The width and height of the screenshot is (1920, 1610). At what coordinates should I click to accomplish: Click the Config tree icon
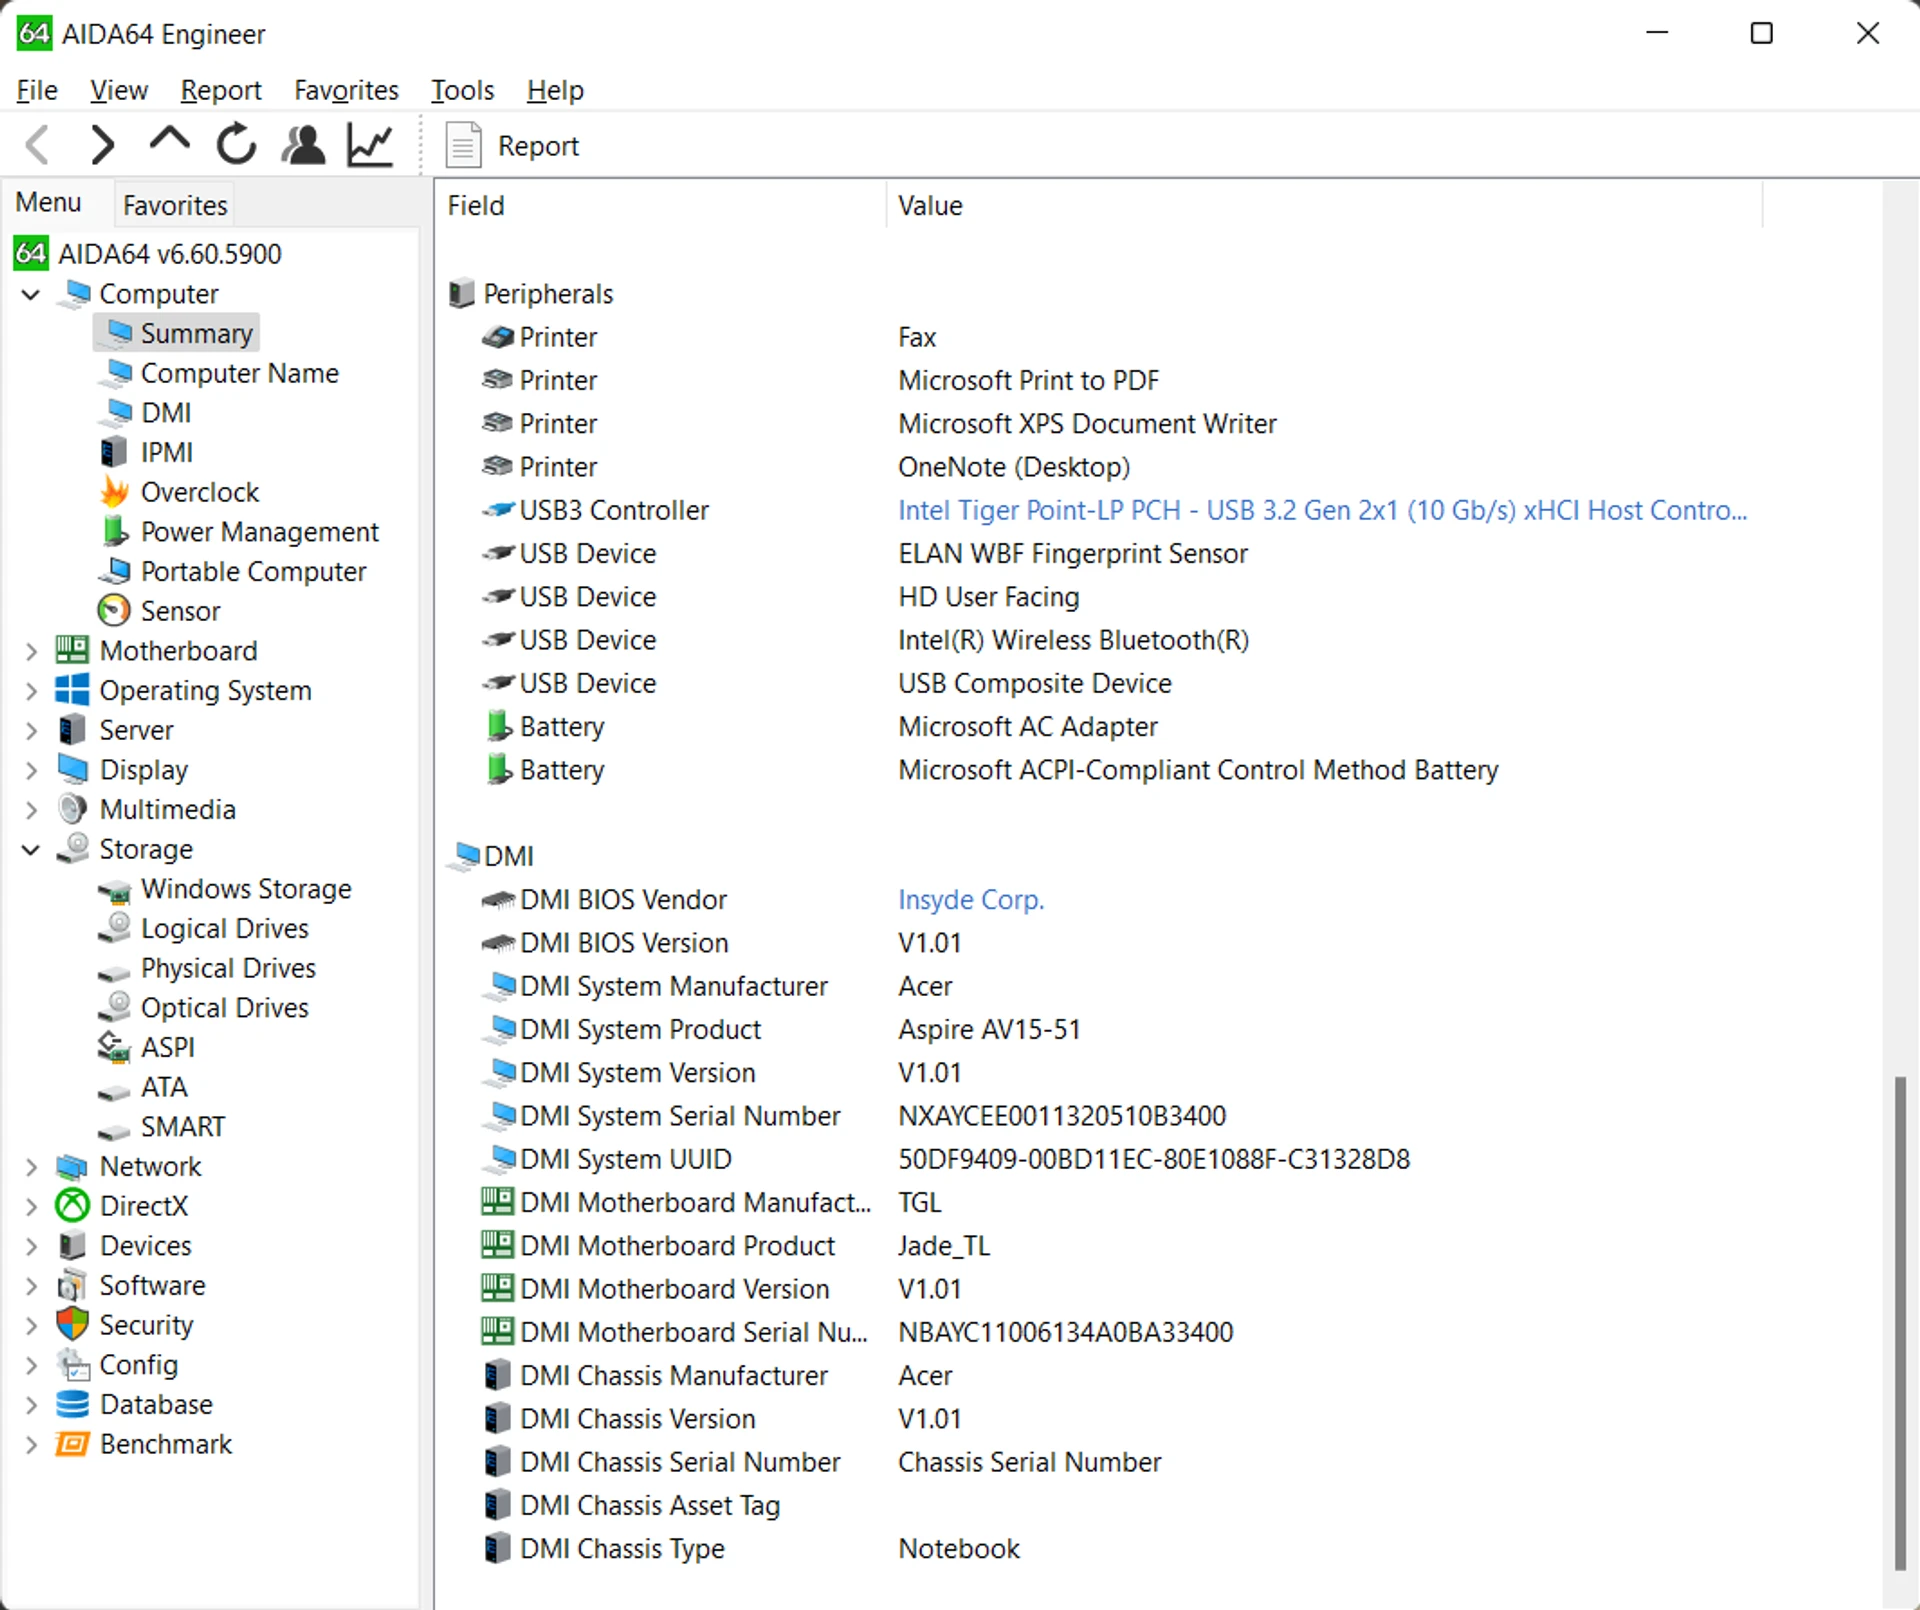72,1365
